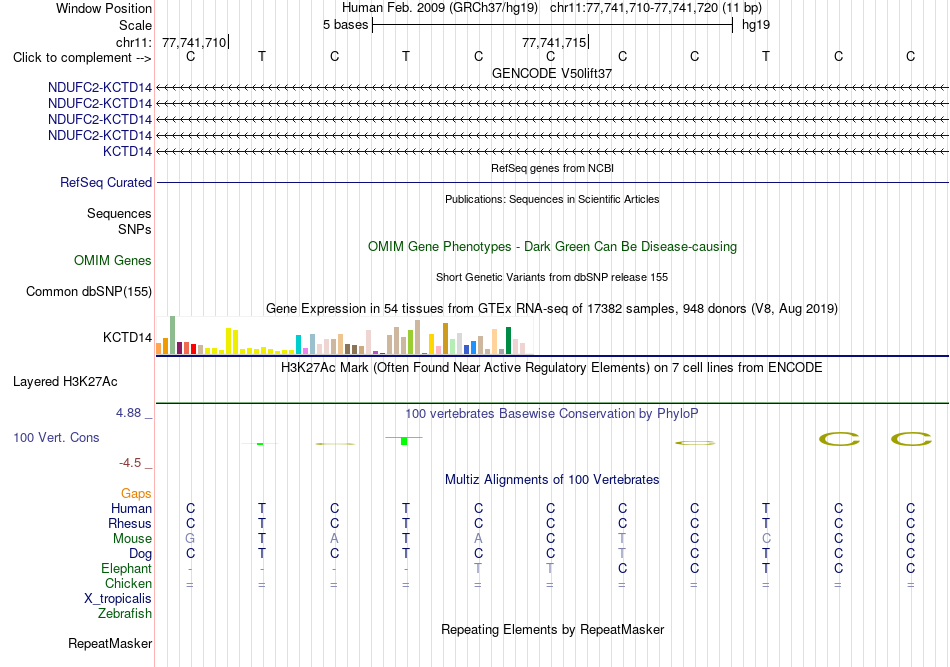Click the Common dbSNP(155) side label
The image size is (950, 667).
[89, 291]
